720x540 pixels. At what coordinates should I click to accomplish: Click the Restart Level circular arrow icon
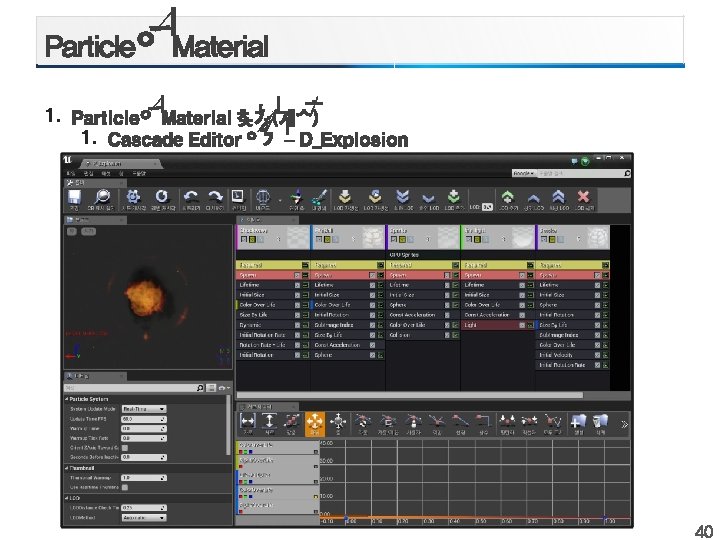[162, 197]
